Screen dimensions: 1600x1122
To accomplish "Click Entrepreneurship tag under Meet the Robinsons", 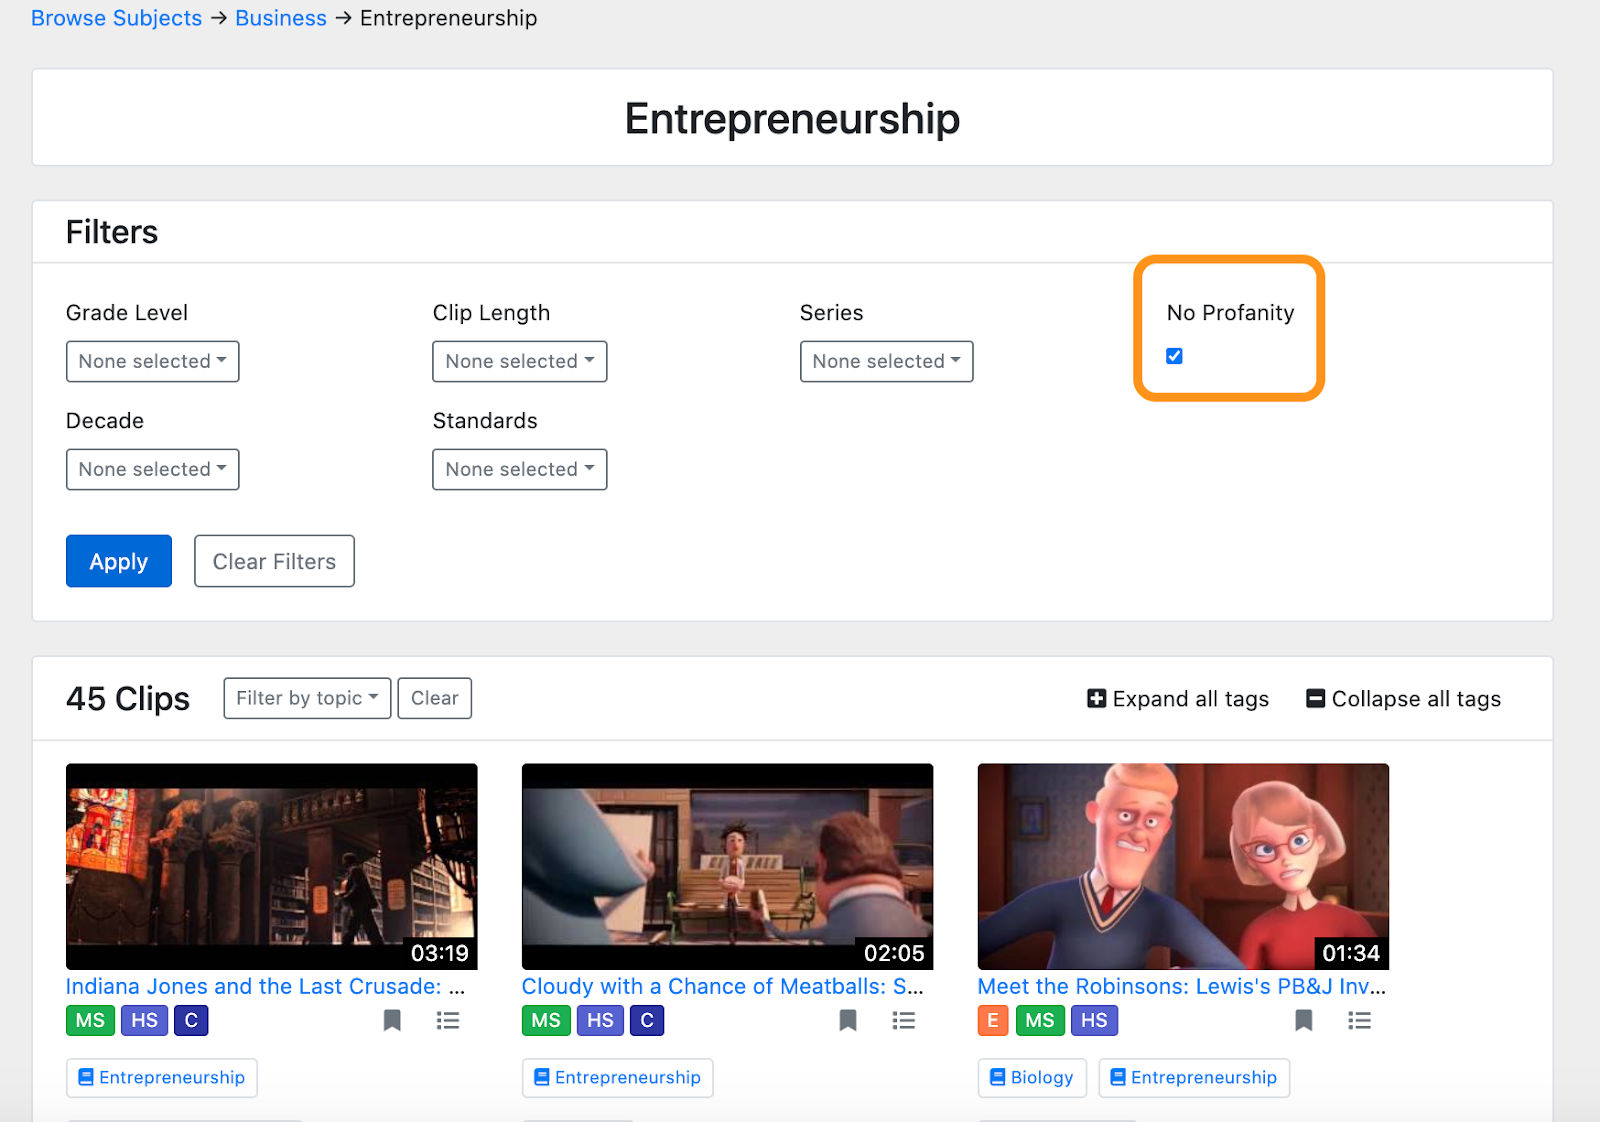I will coord(1194,1078).
